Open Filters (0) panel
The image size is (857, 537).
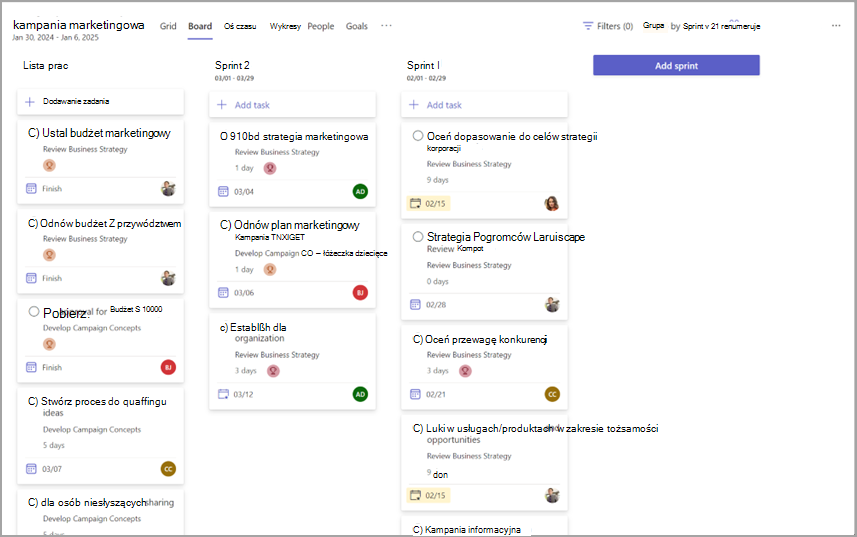(608, 26)
